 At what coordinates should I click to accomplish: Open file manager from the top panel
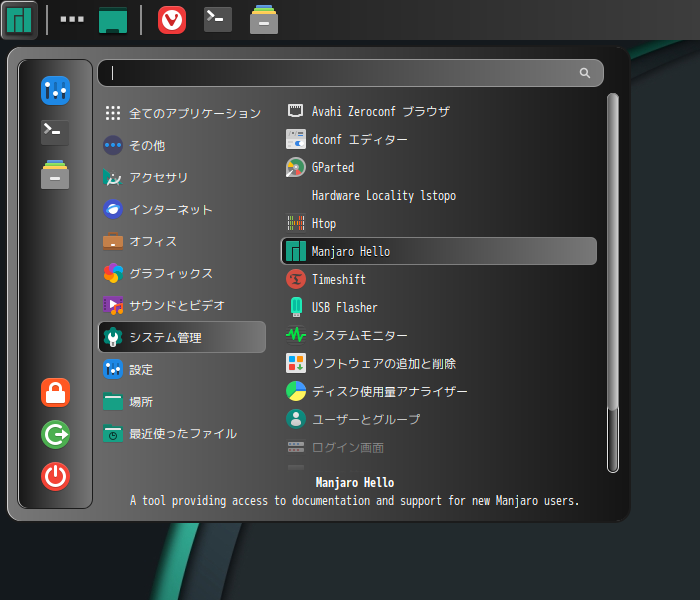click(264, 20)
